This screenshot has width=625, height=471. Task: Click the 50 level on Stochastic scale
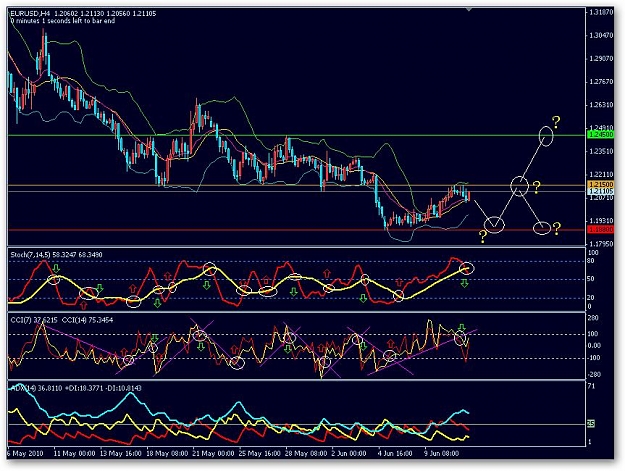click(591, 279)
